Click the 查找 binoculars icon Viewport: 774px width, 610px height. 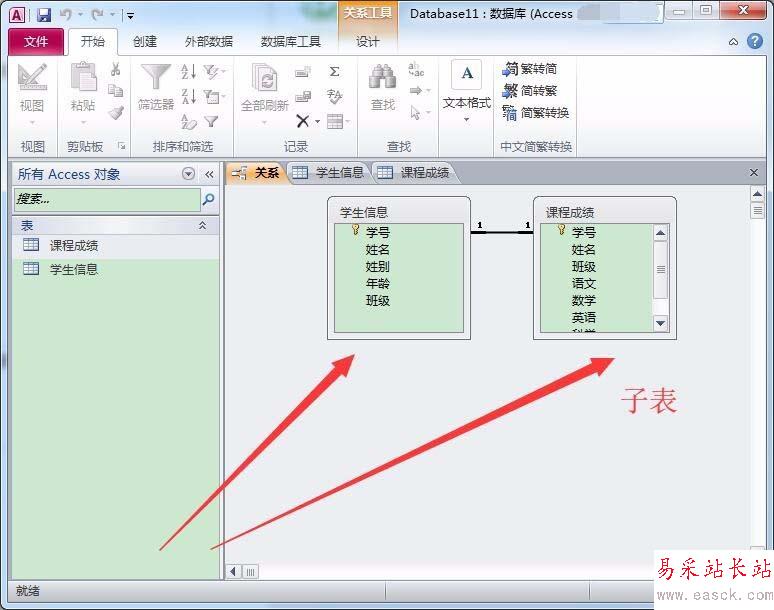coord(383,77)
